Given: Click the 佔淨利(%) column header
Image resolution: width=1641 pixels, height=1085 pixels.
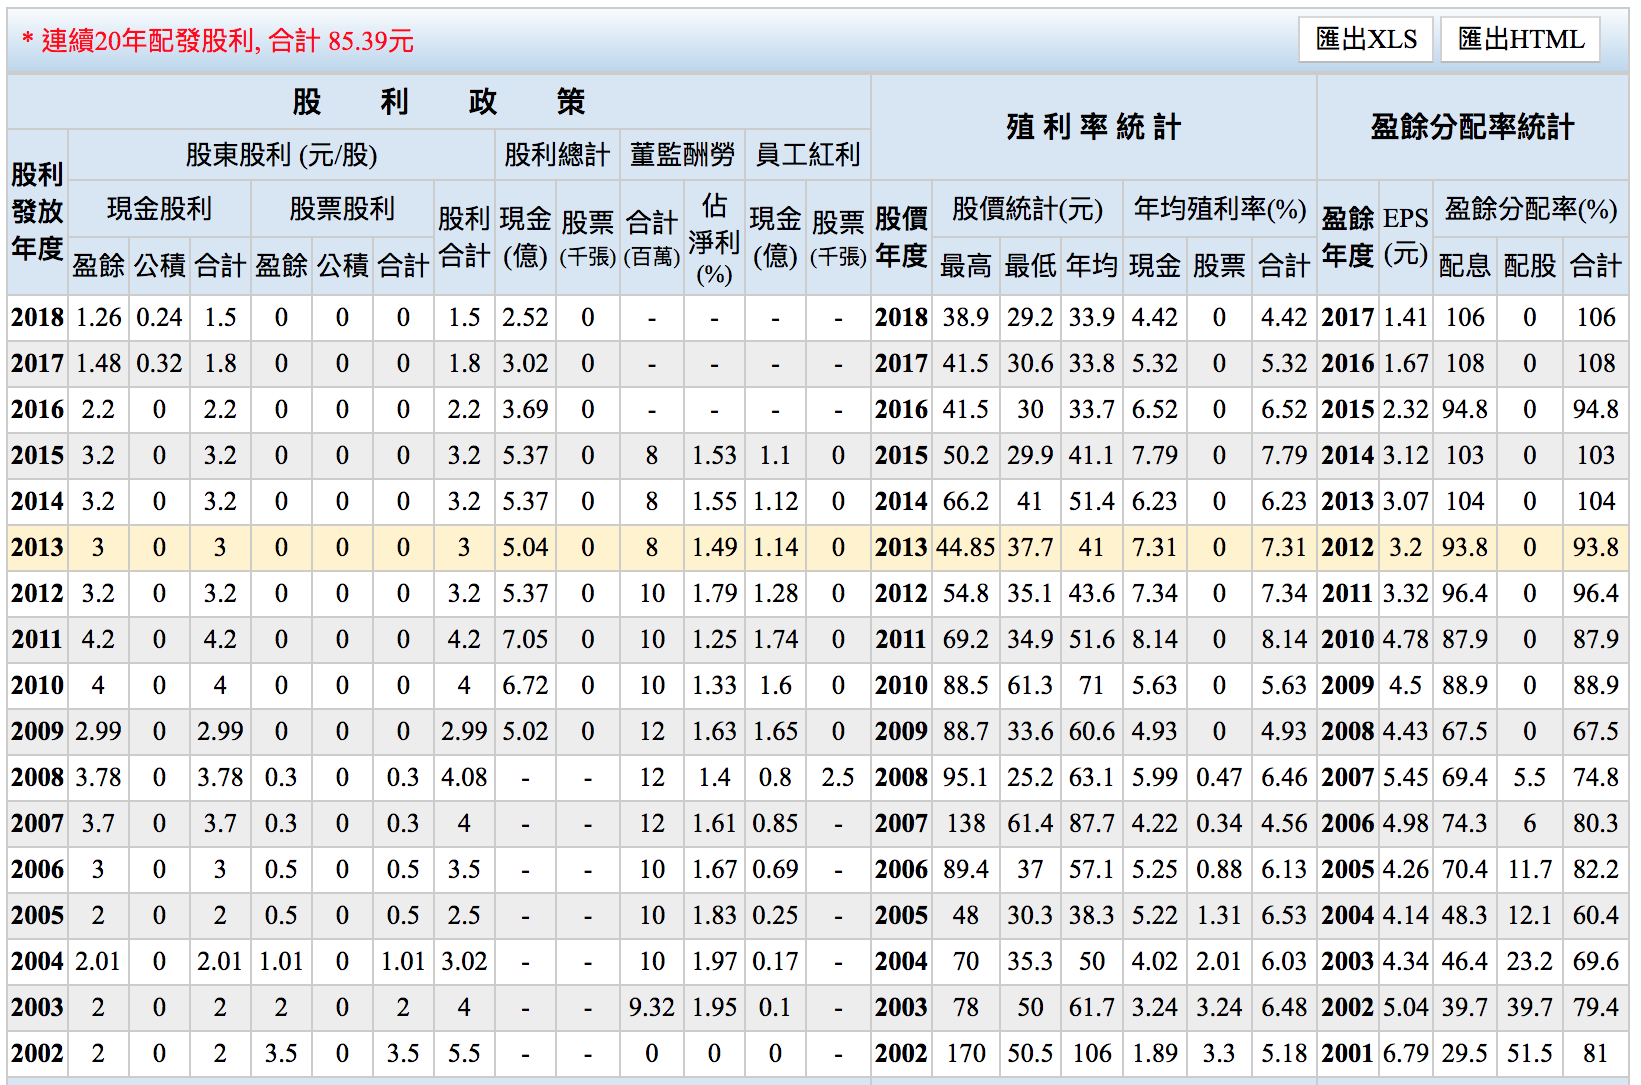Looking at the screenshot, I should [x=714, y=239].
